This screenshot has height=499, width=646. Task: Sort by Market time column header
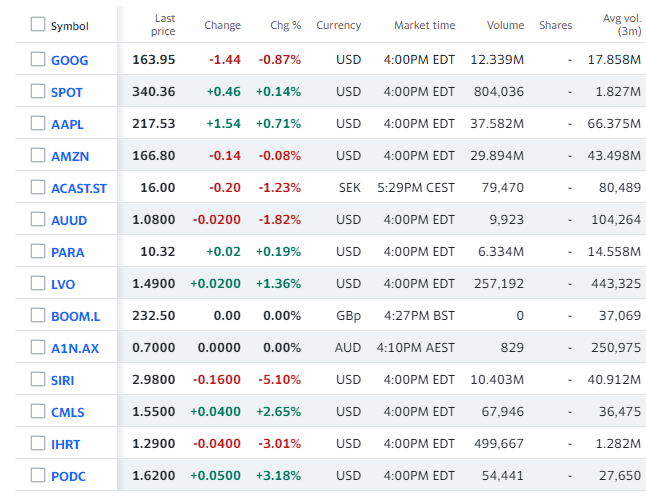(x=424, y=25)
